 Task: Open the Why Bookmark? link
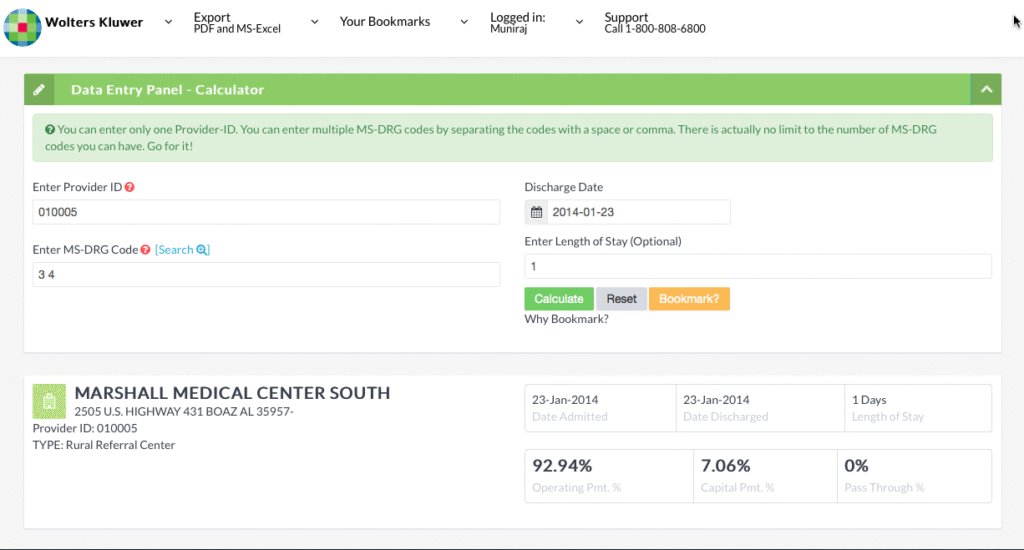pos(566,320)
